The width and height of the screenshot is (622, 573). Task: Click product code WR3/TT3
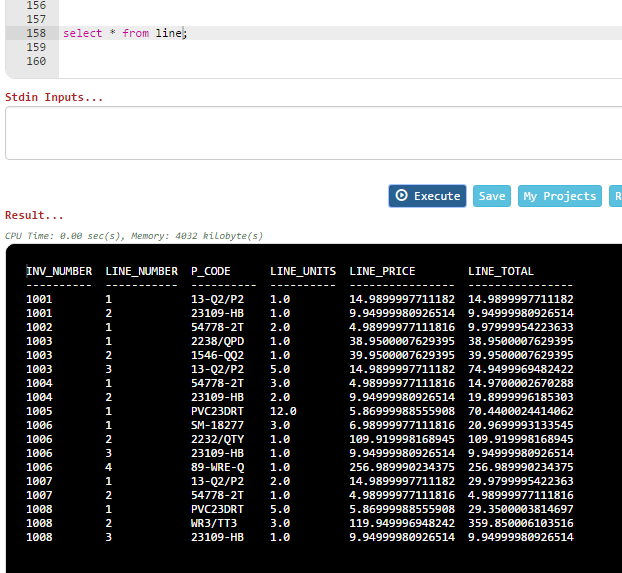point(214,523)
